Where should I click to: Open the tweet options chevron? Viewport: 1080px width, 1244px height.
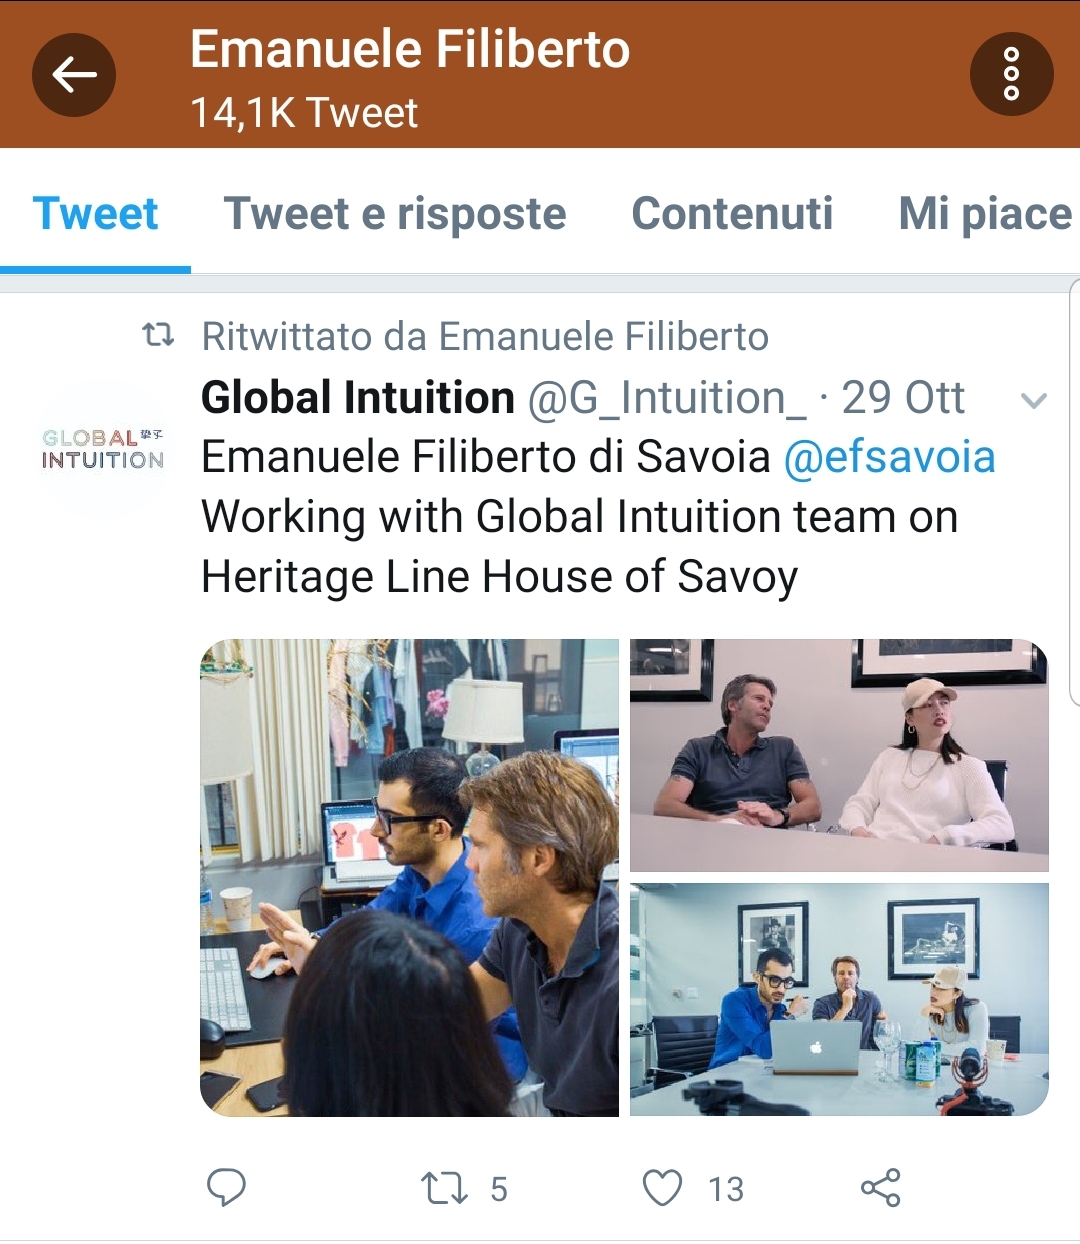[x=1033, y=401]
